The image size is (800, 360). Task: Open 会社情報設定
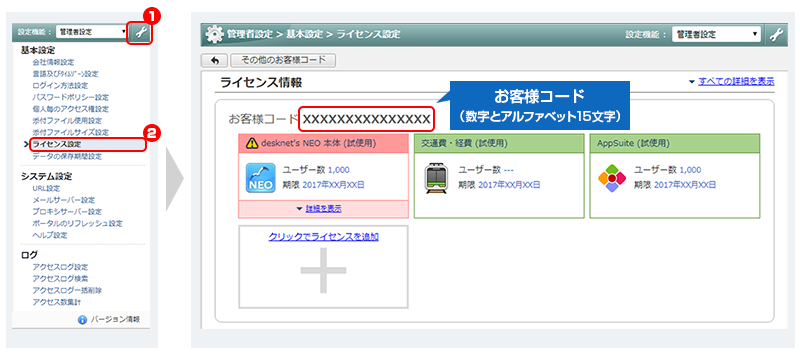coord(53,62)
